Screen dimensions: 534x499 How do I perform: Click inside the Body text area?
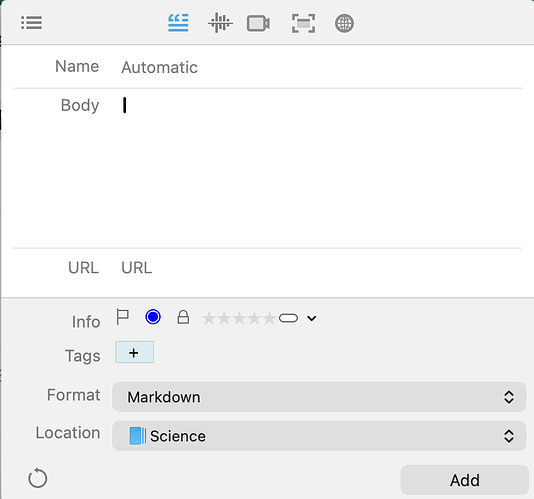click(x=320, y=169)
